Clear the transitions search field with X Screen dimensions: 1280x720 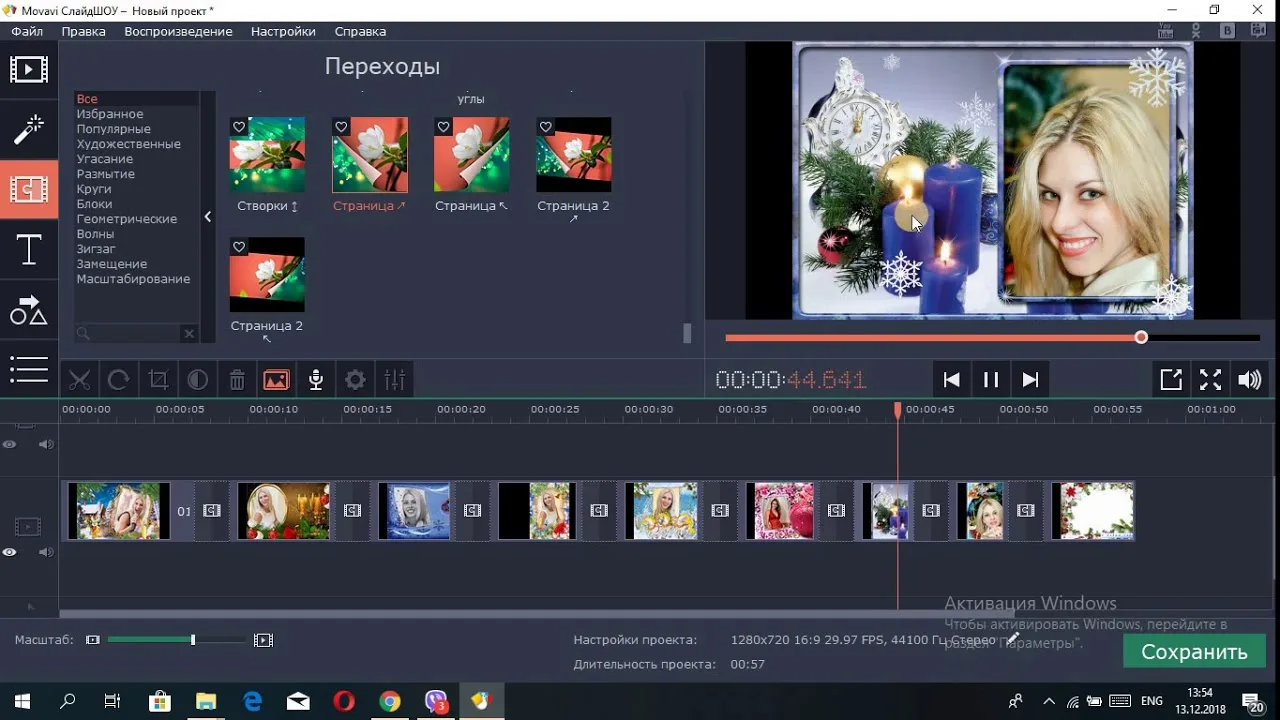[188, 334]
